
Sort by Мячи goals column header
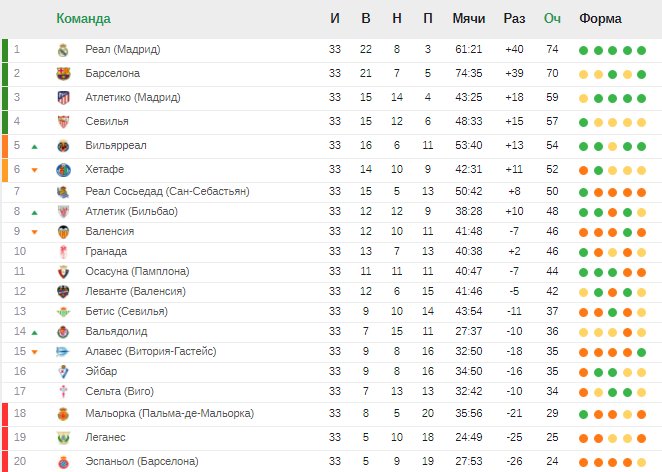pyautogui.click(x=469, y=19)
